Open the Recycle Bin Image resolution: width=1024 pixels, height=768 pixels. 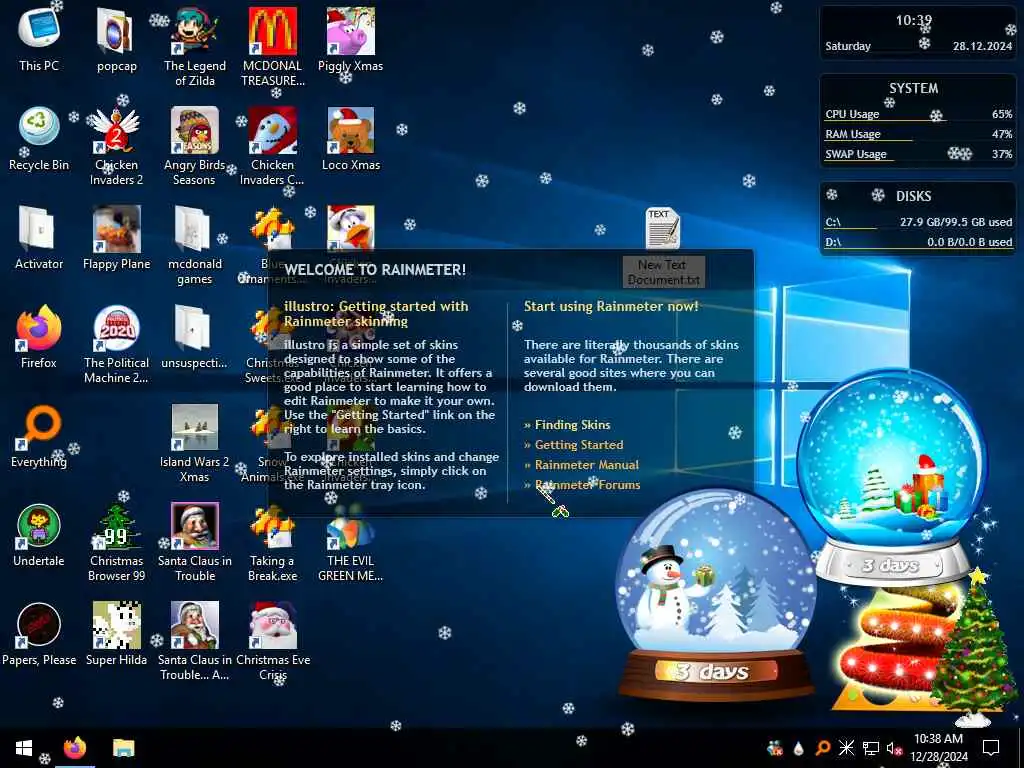pyautogui.click(x=39, y=138)
